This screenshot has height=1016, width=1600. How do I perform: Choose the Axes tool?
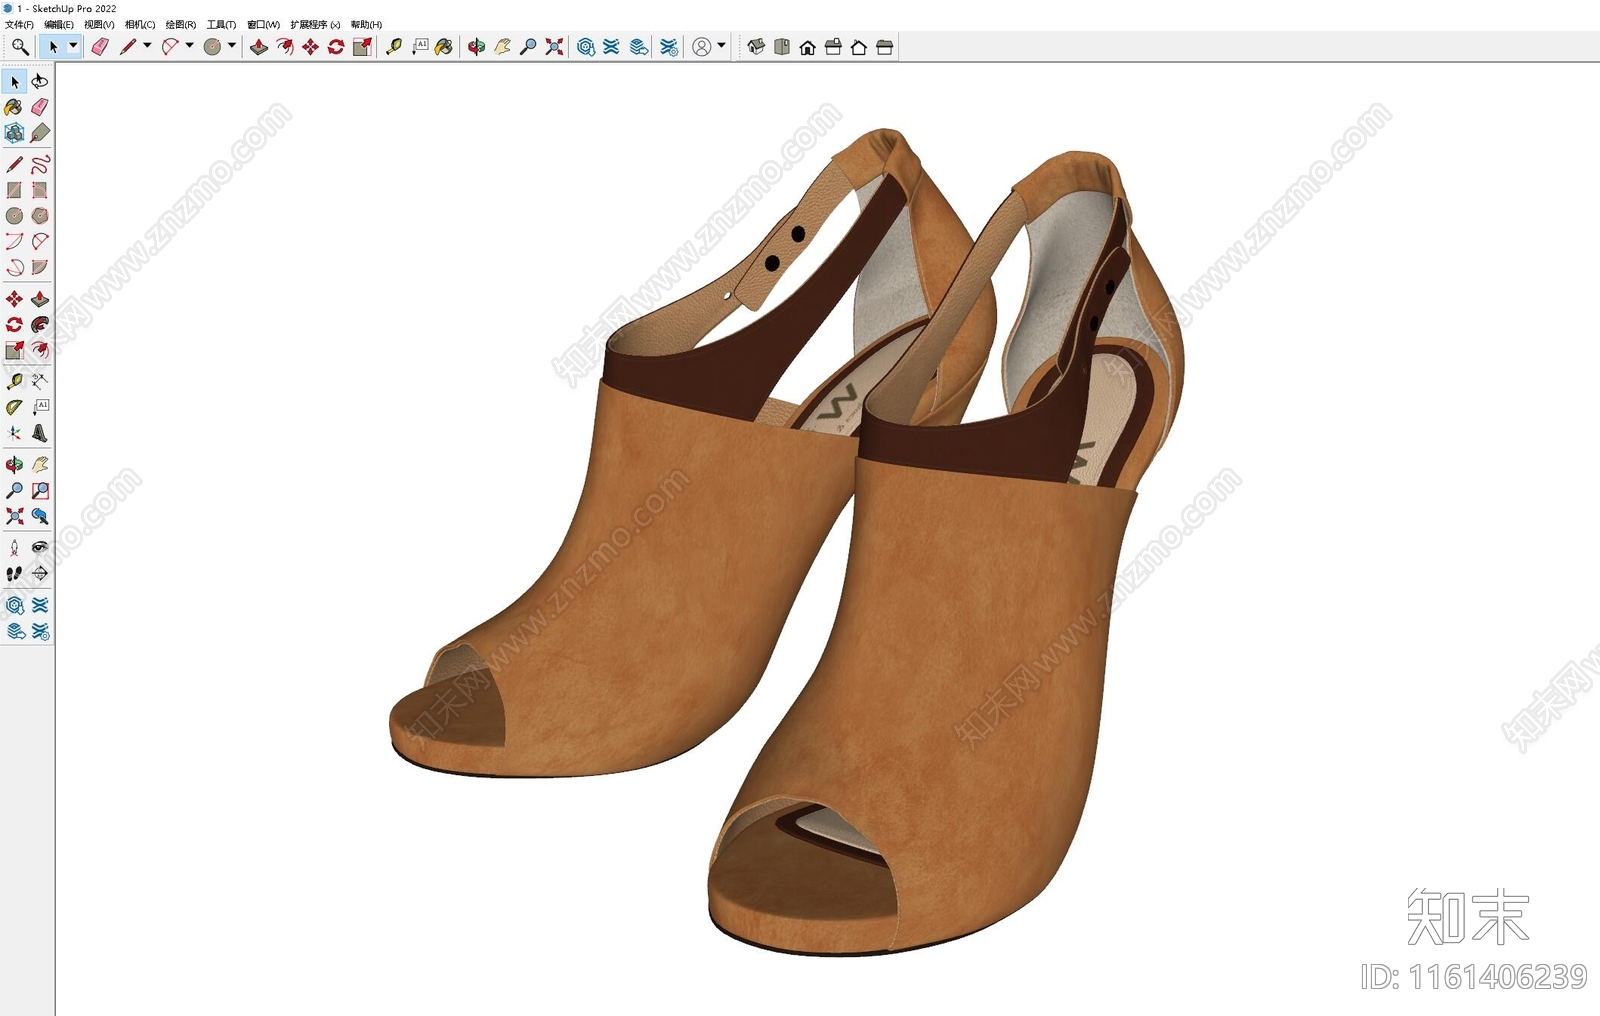14,433
